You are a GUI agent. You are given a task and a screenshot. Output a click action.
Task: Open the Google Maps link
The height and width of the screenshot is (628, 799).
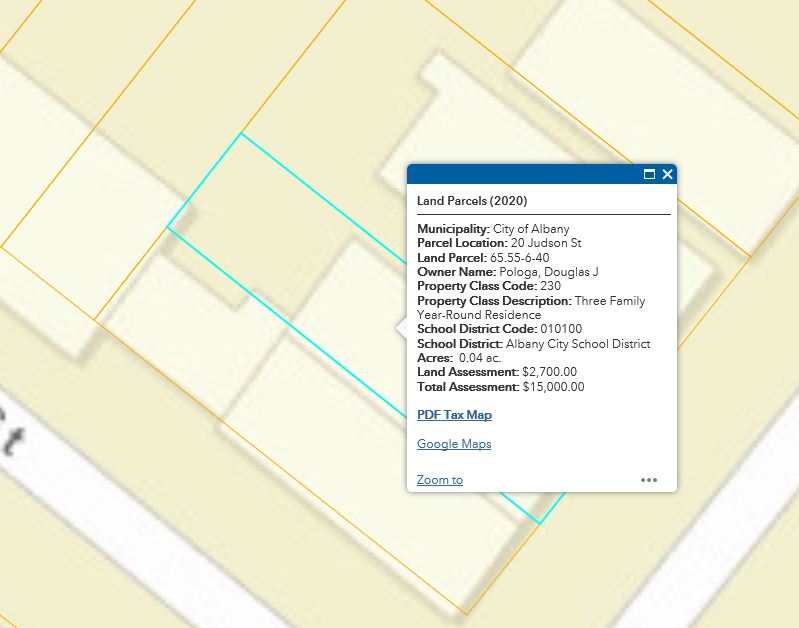coord(454,444)
